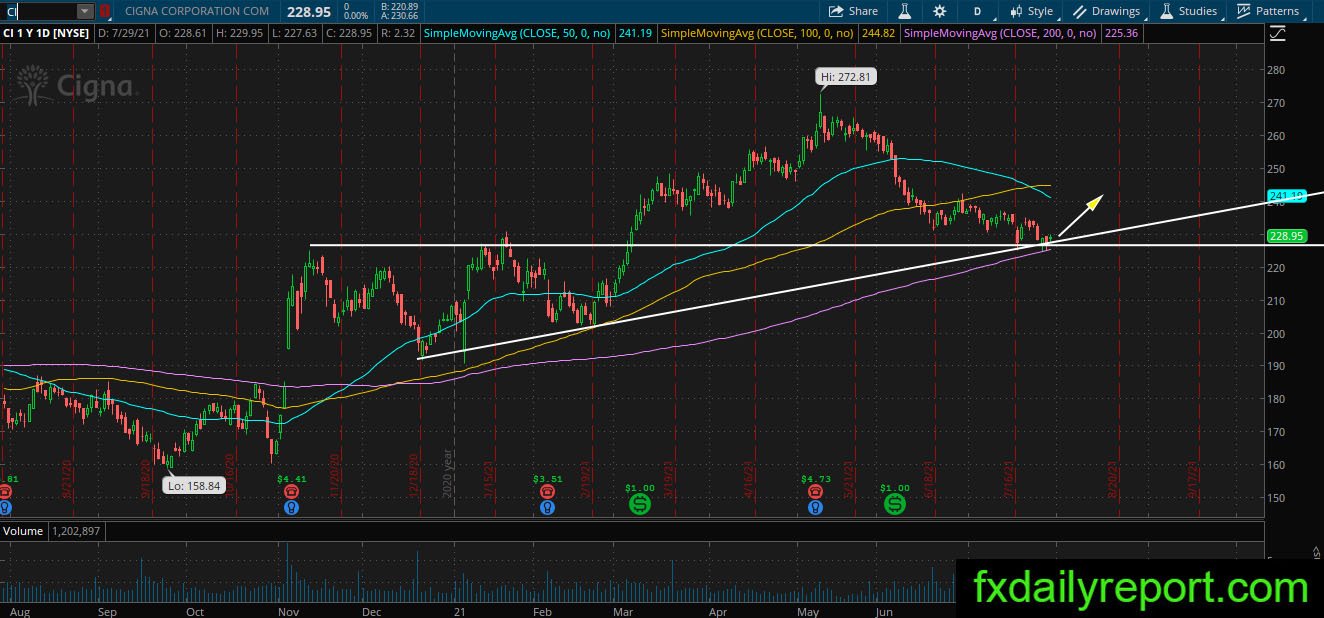Click the CIGNA CORPORATION COM name
Image resolution: width=1324 pixels, height=618 pixels.
tap(198, 11)
